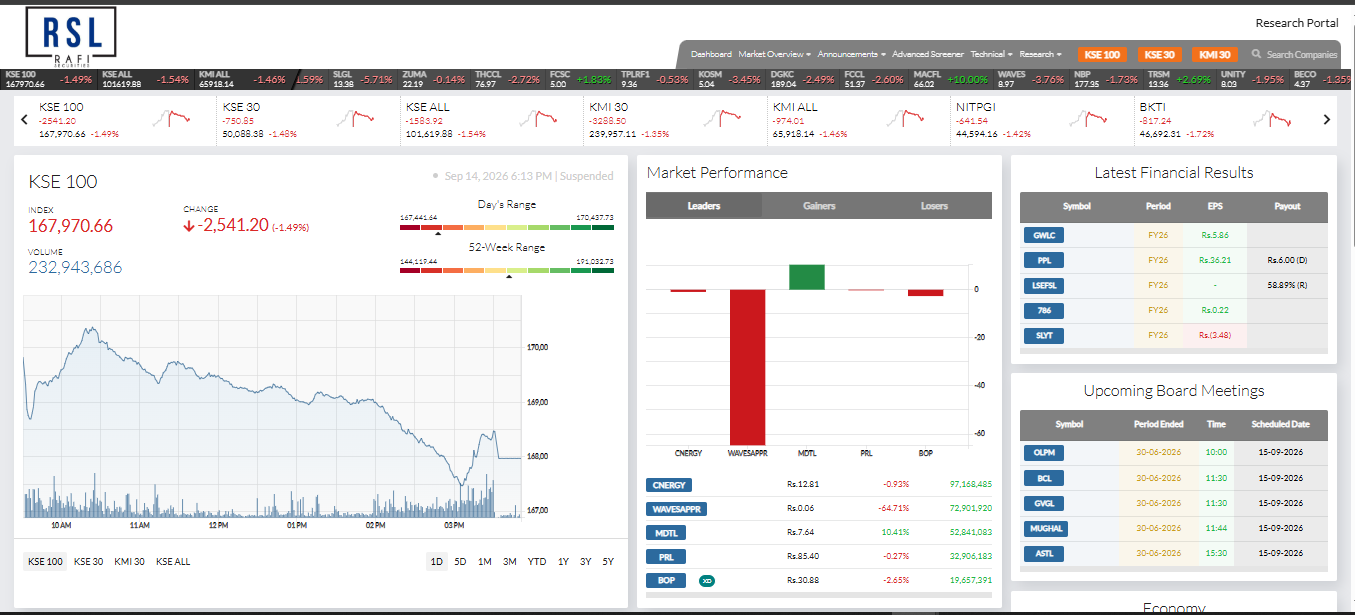Open ASTL board meeting symbol
1355x615 pixels.
(1043, 554)
